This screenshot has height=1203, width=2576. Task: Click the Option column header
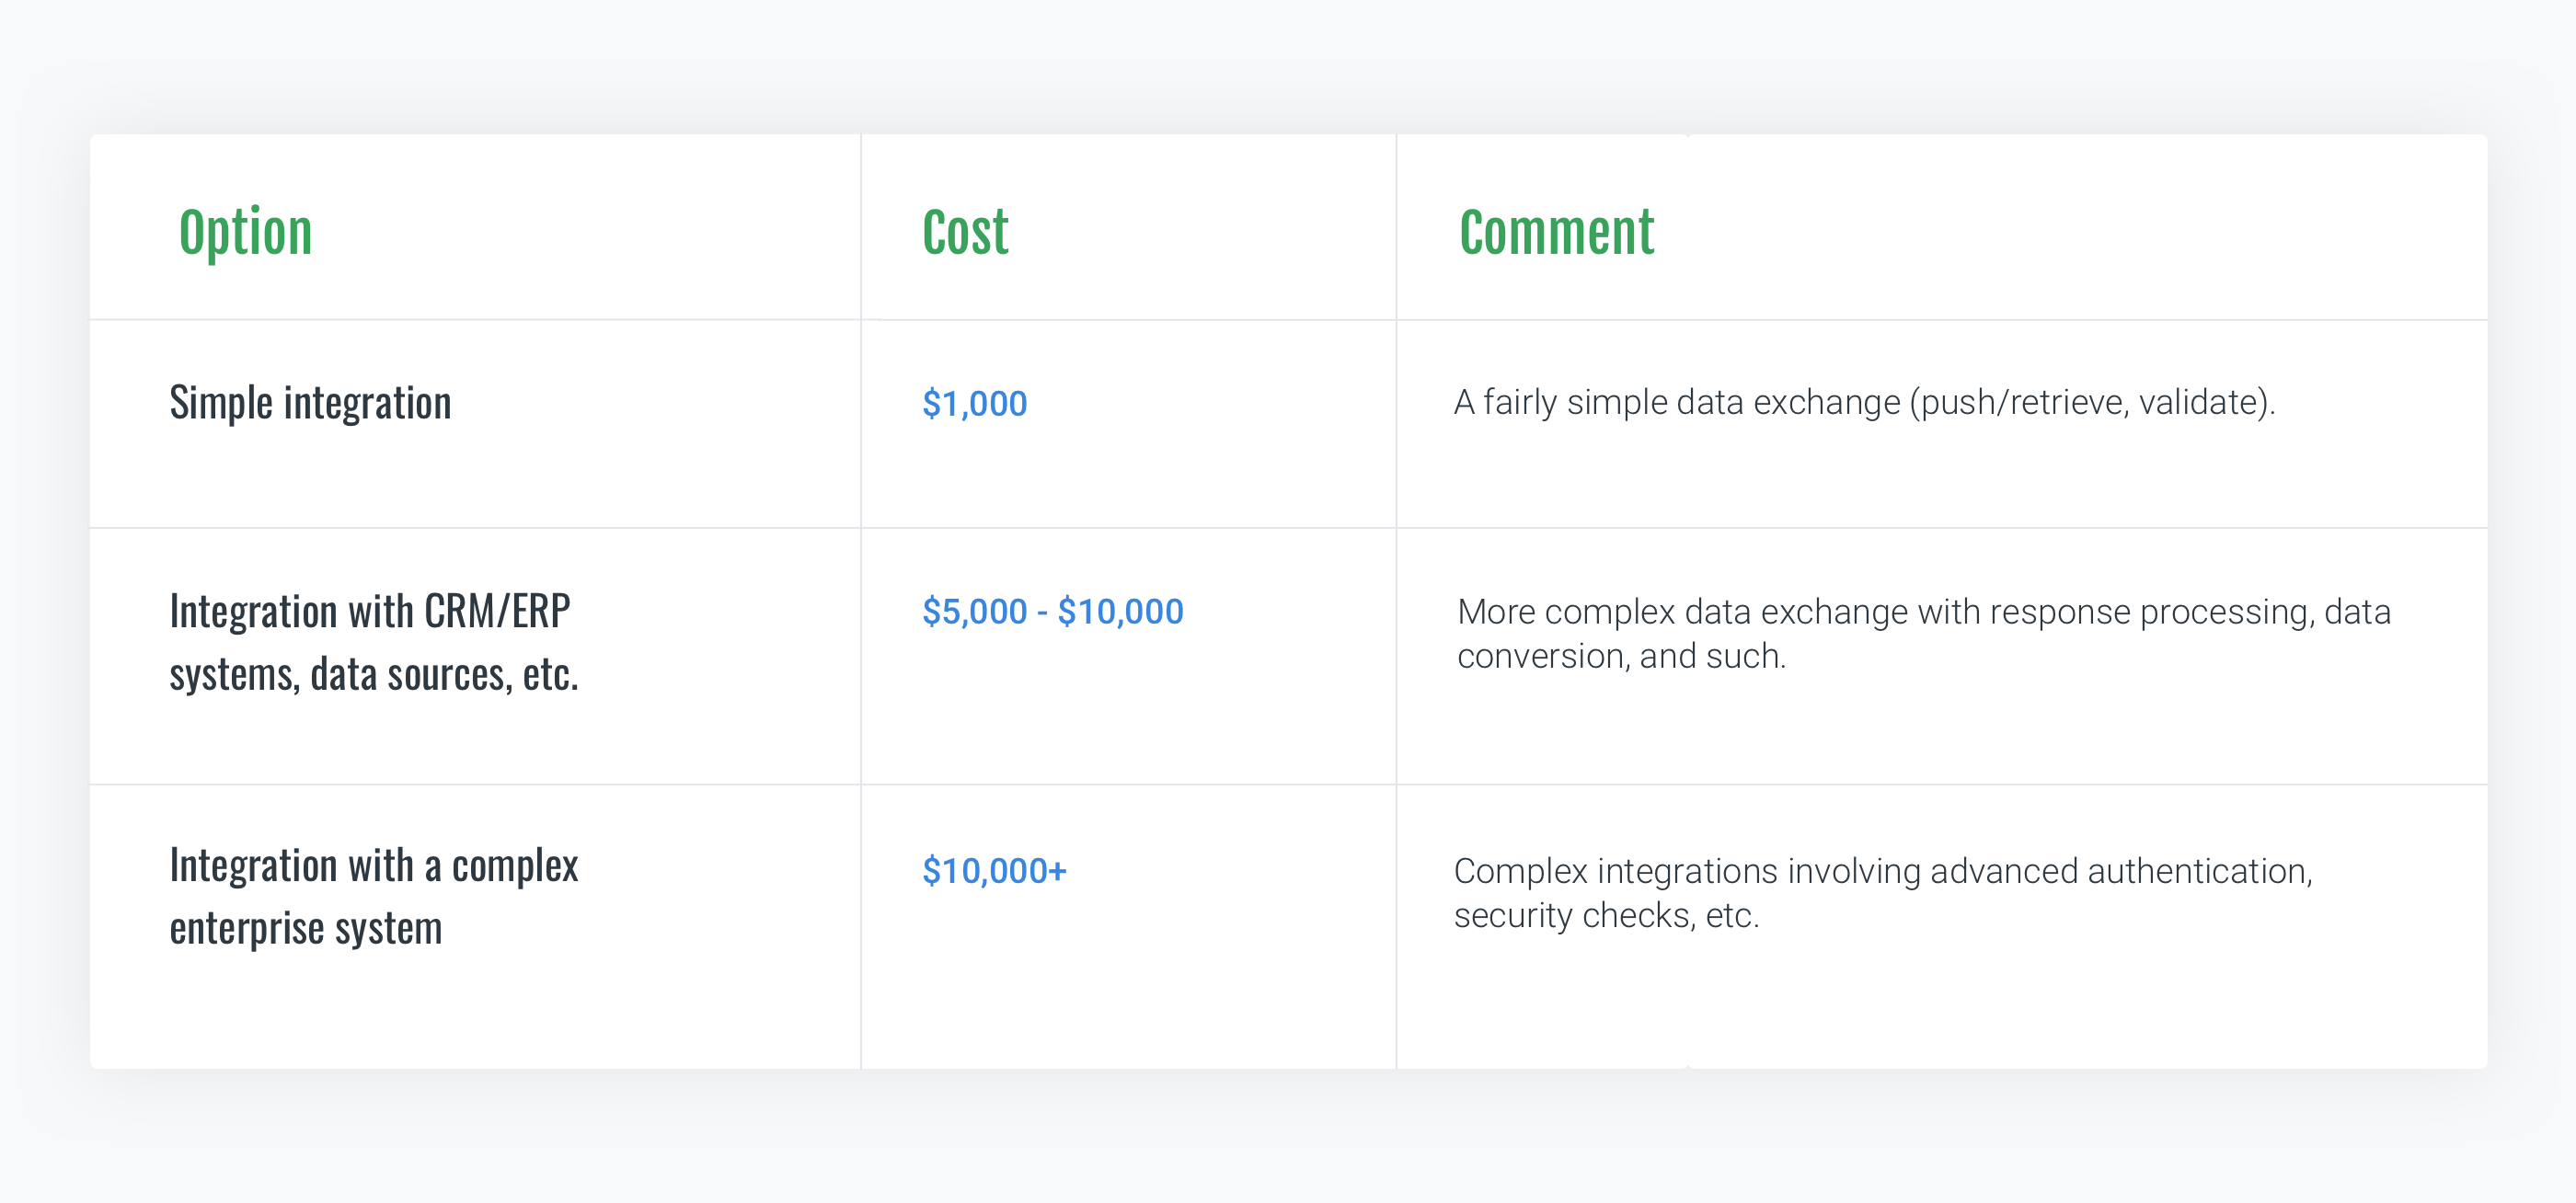click(x=245, y=233)
